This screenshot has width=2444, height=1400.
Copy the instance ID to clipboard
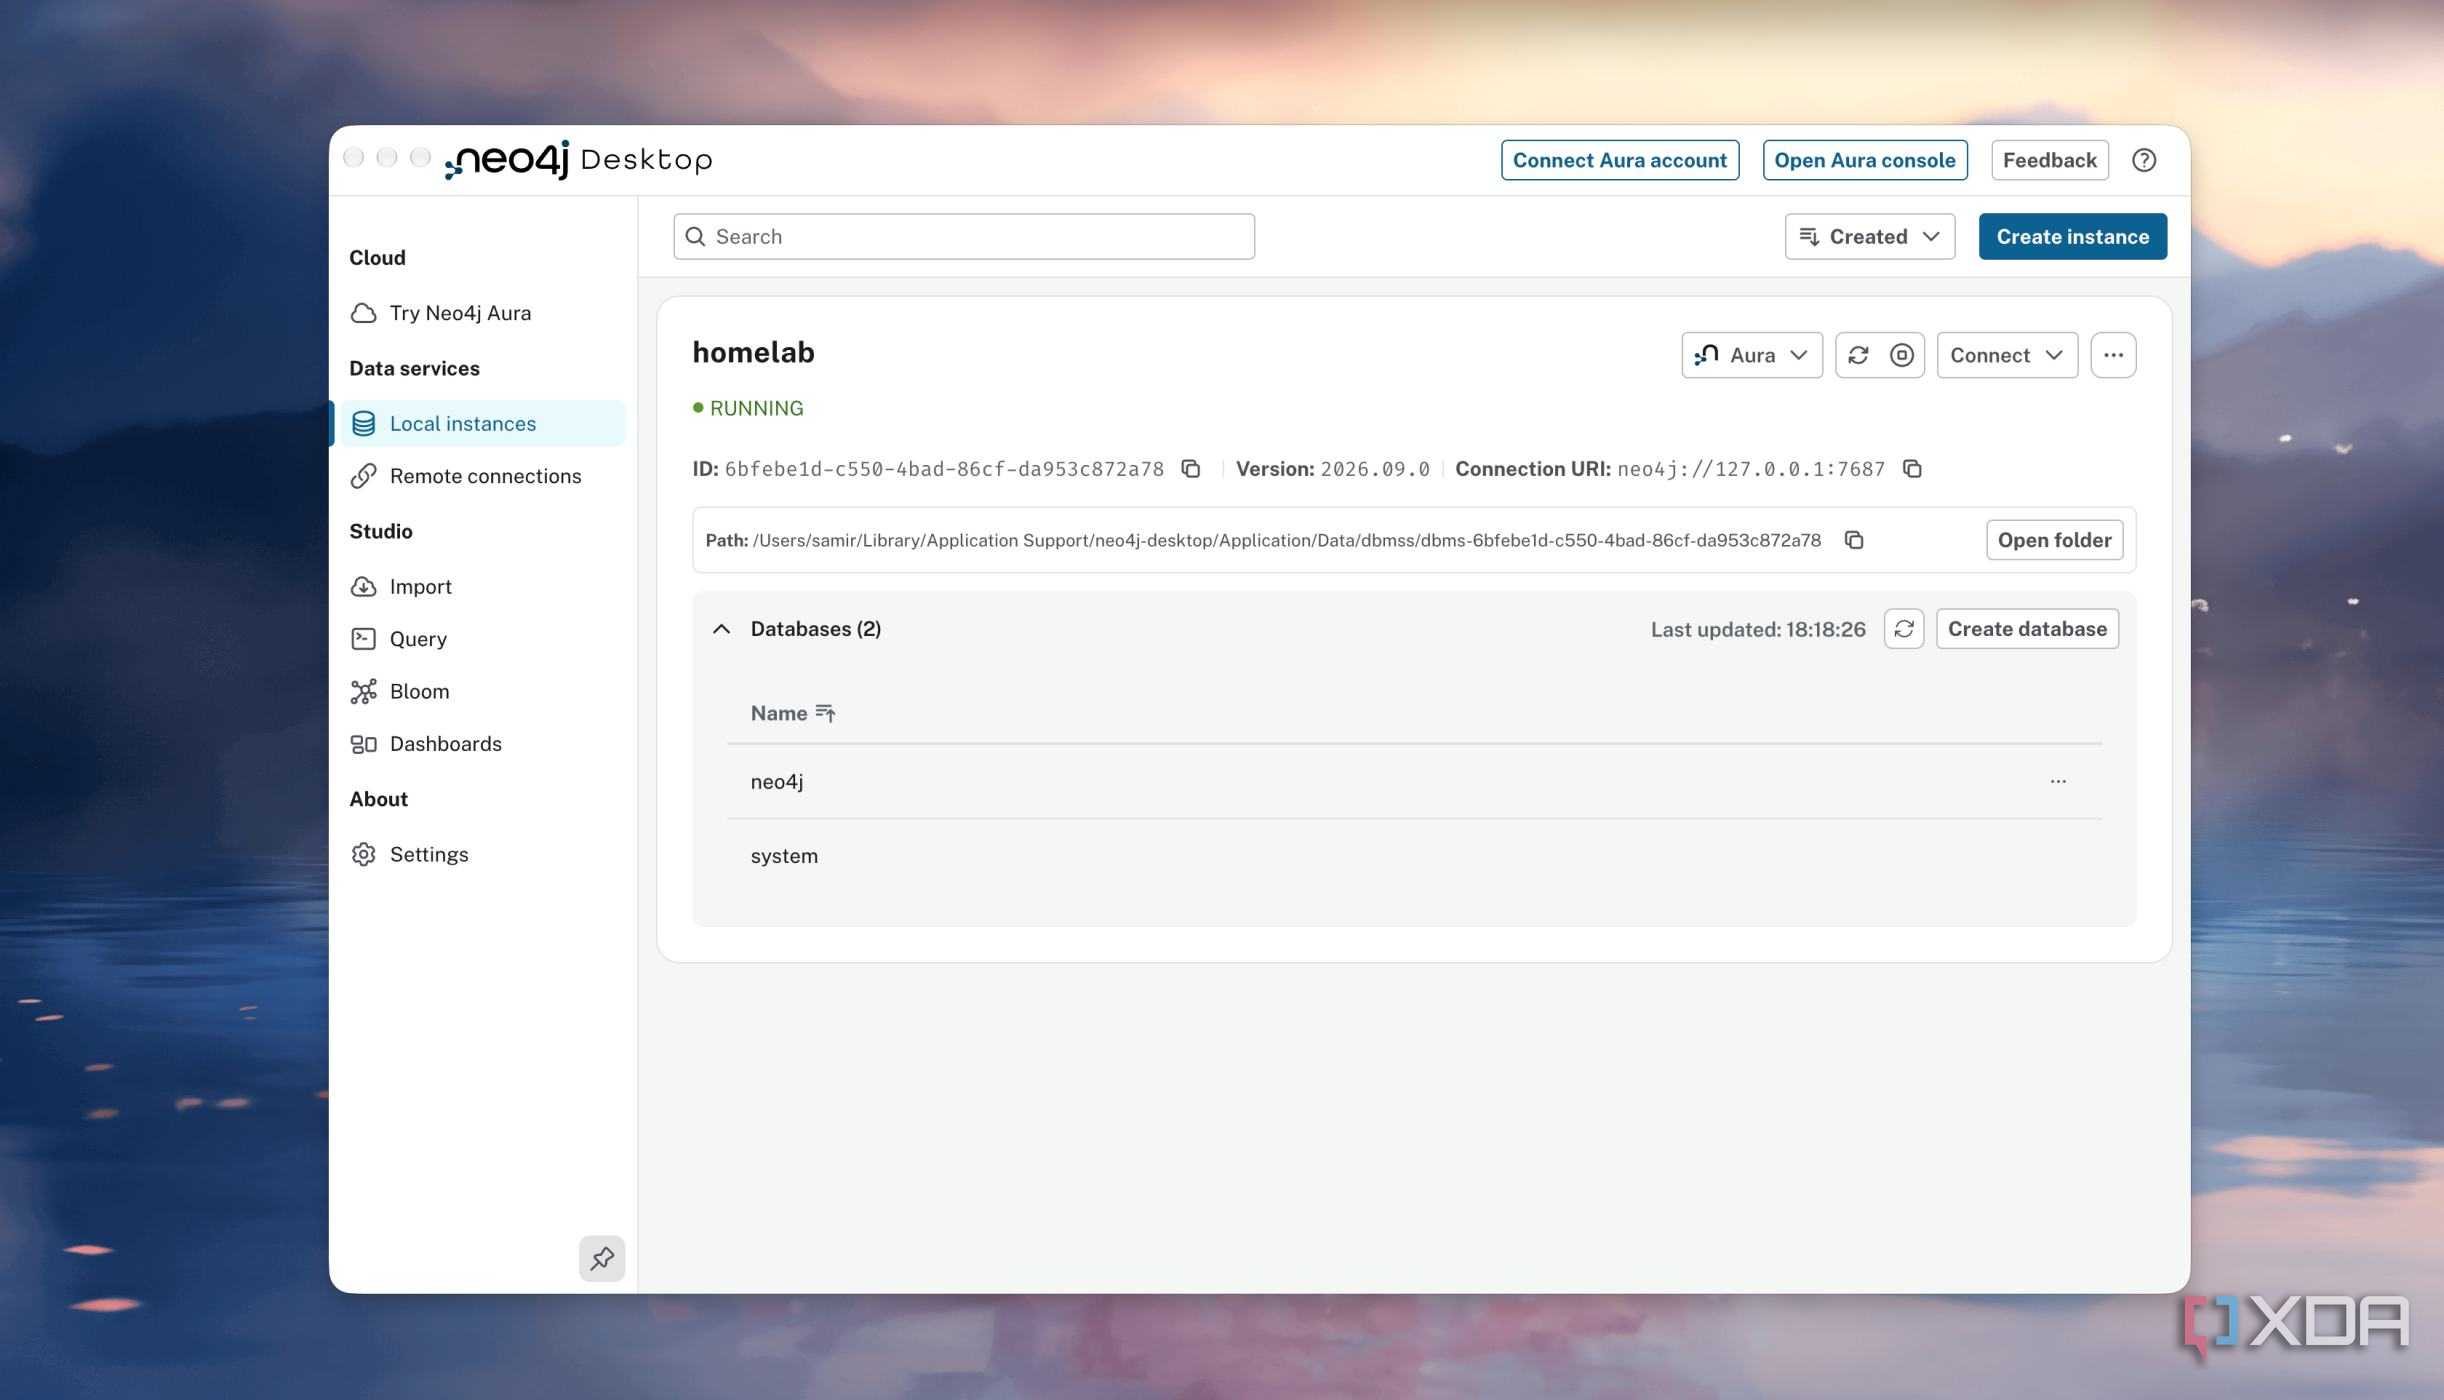click(x=1190, y=468)
